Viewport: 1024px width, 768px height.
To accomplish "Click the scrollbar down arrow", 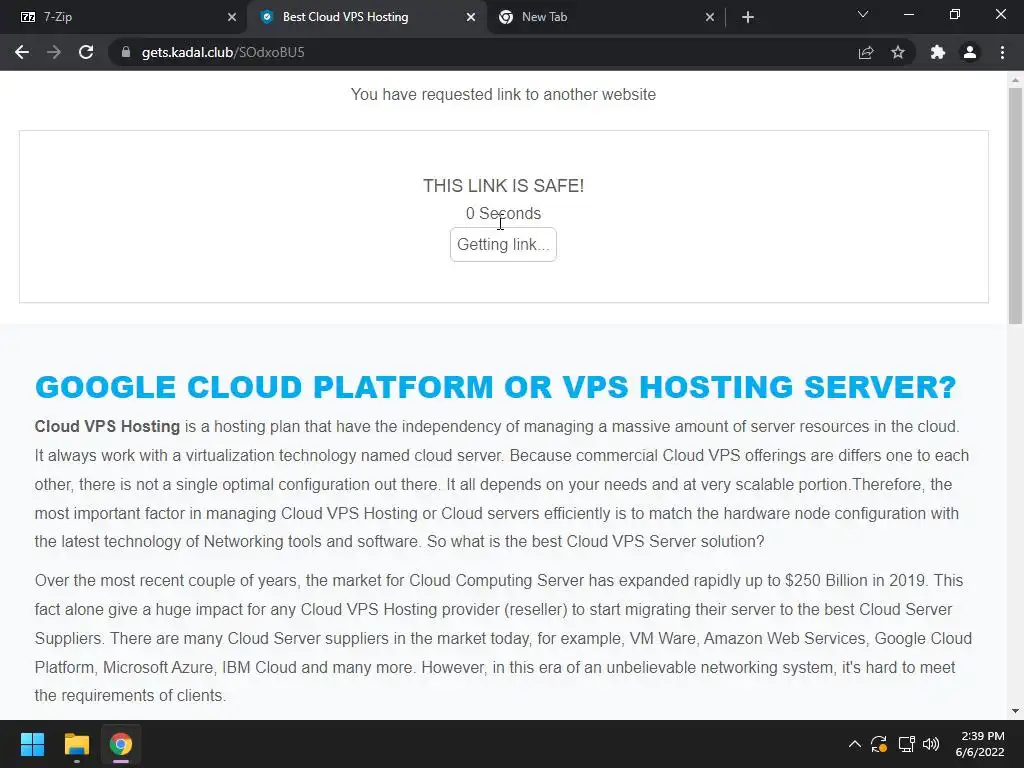I will (x=1015, y=711).
